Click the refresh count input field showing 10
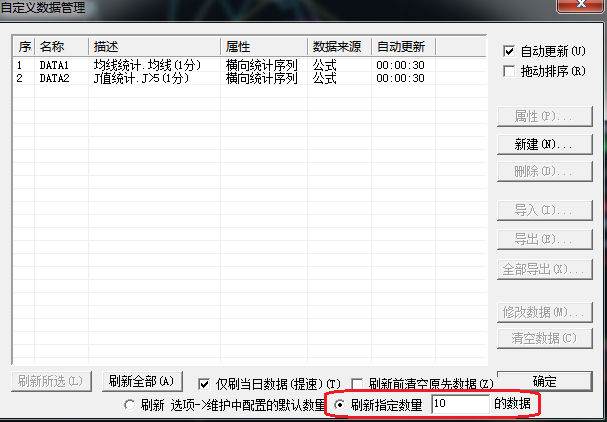 pos(460,404)
